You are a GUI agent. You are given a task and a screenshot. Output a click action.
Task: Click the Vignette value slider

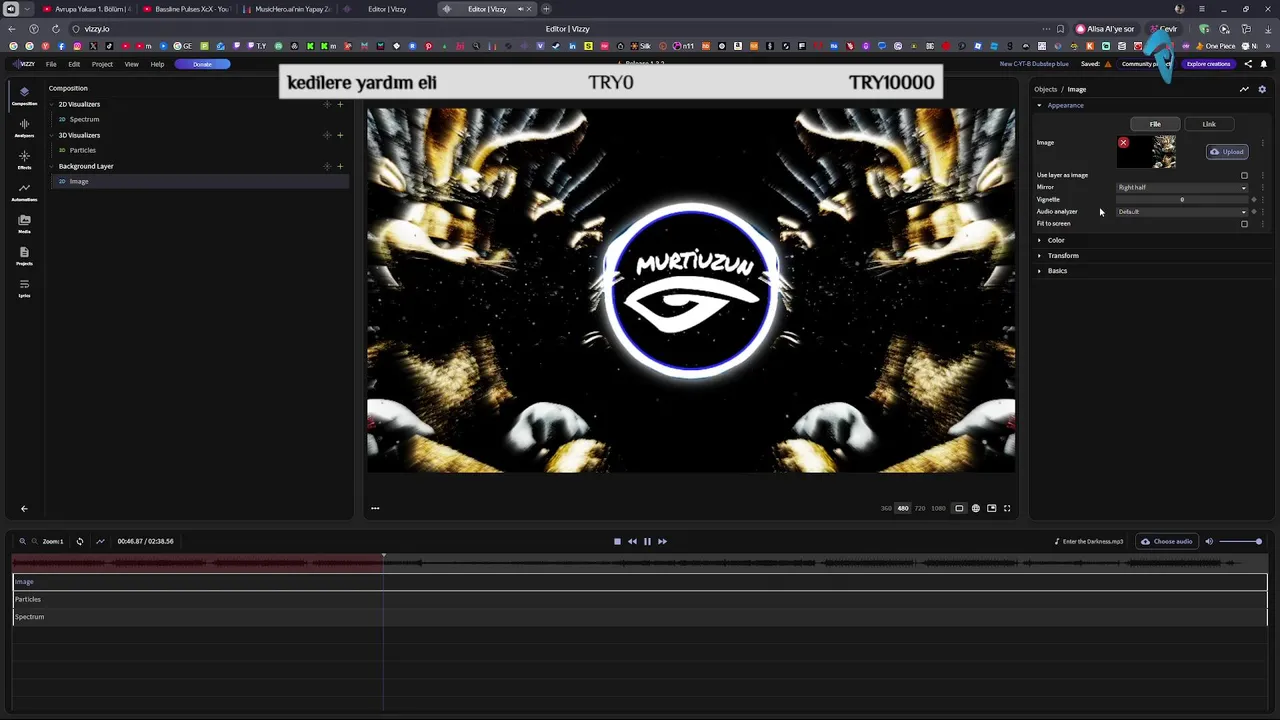pyautogui.click(x=1182, y=199)
